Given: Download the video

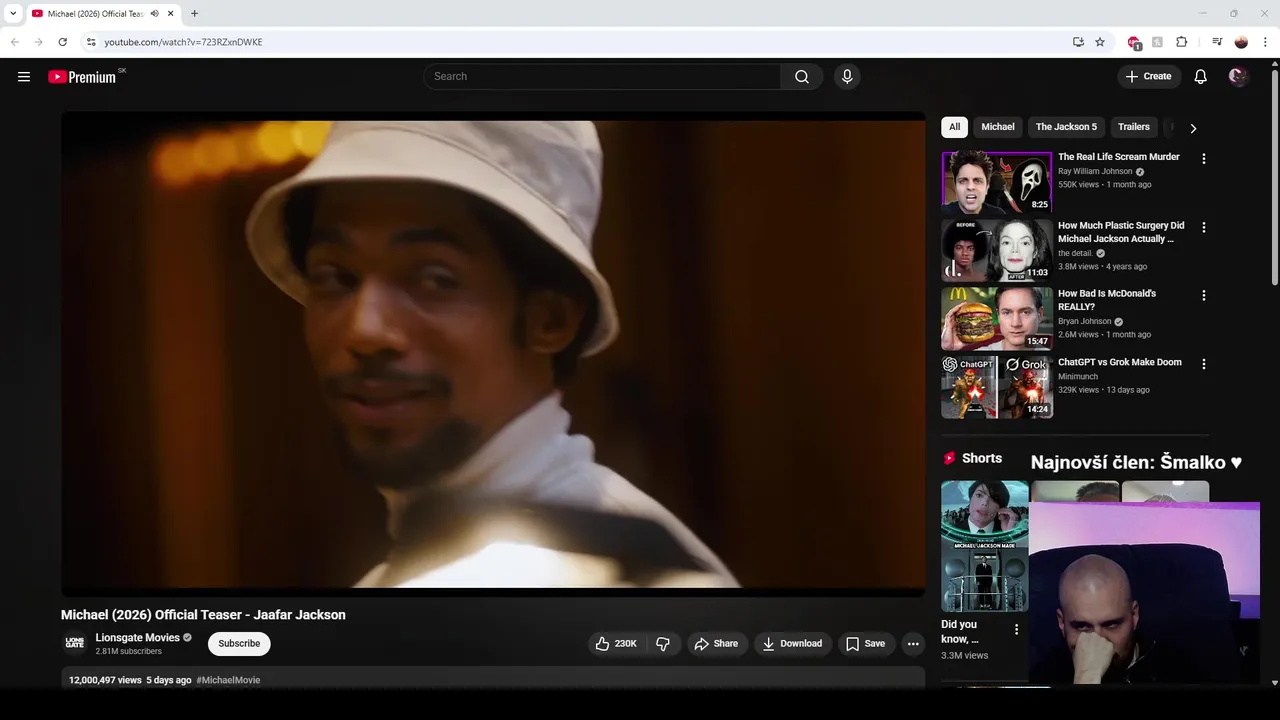Looking at the screenshot, I should click(792, 644).
